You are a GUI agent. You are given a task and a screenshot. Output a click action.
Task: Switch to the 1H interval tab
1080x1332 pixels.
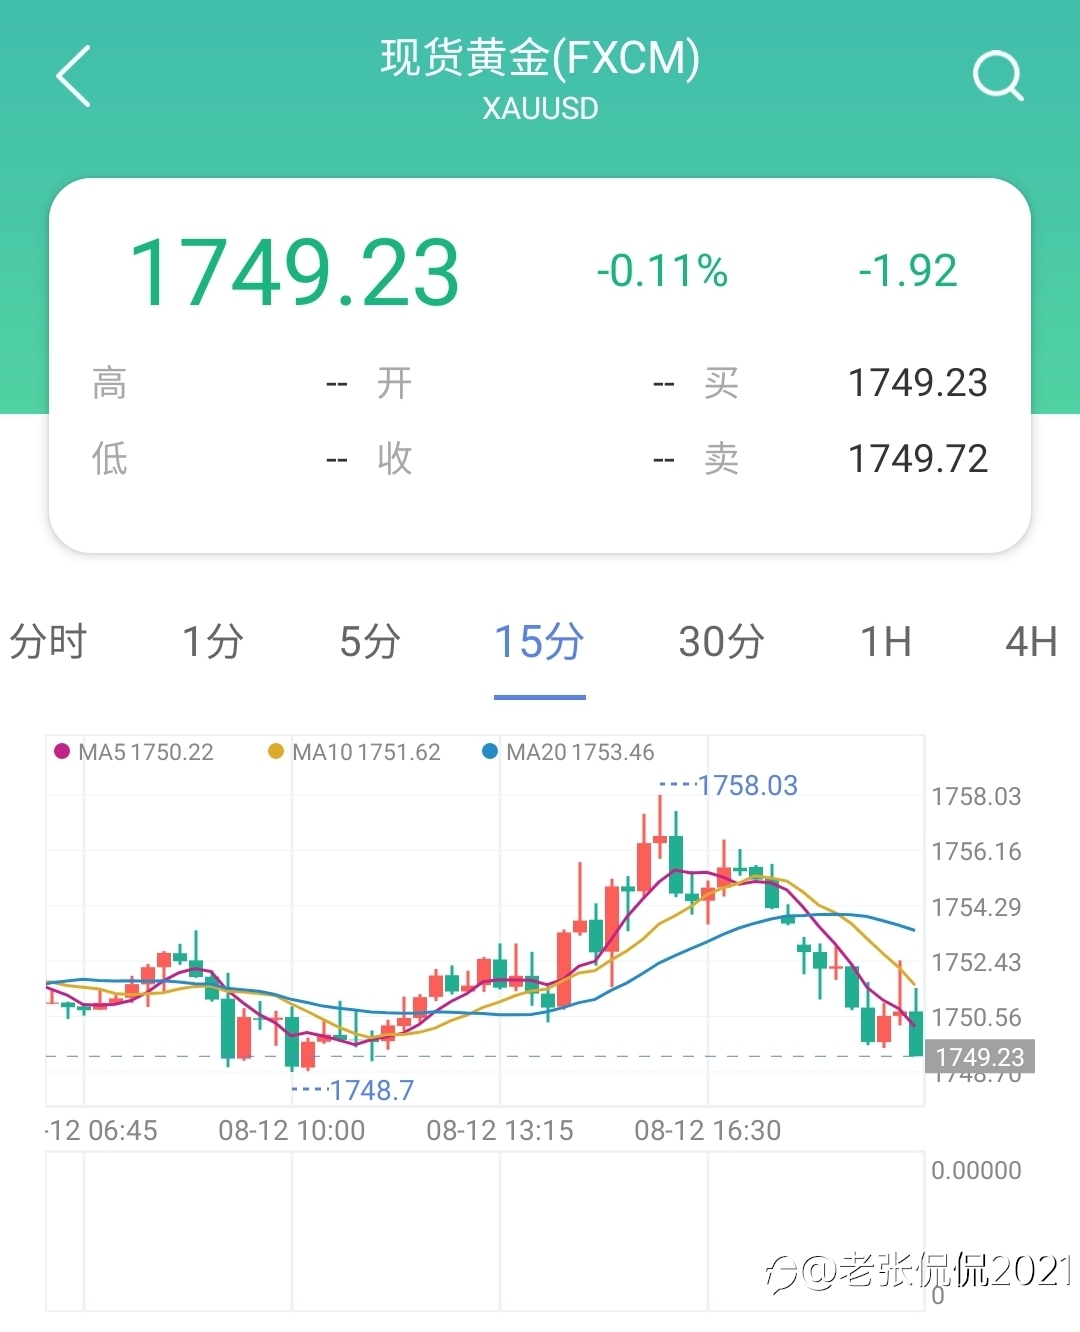pyautogui.click(x=886, y=642)
